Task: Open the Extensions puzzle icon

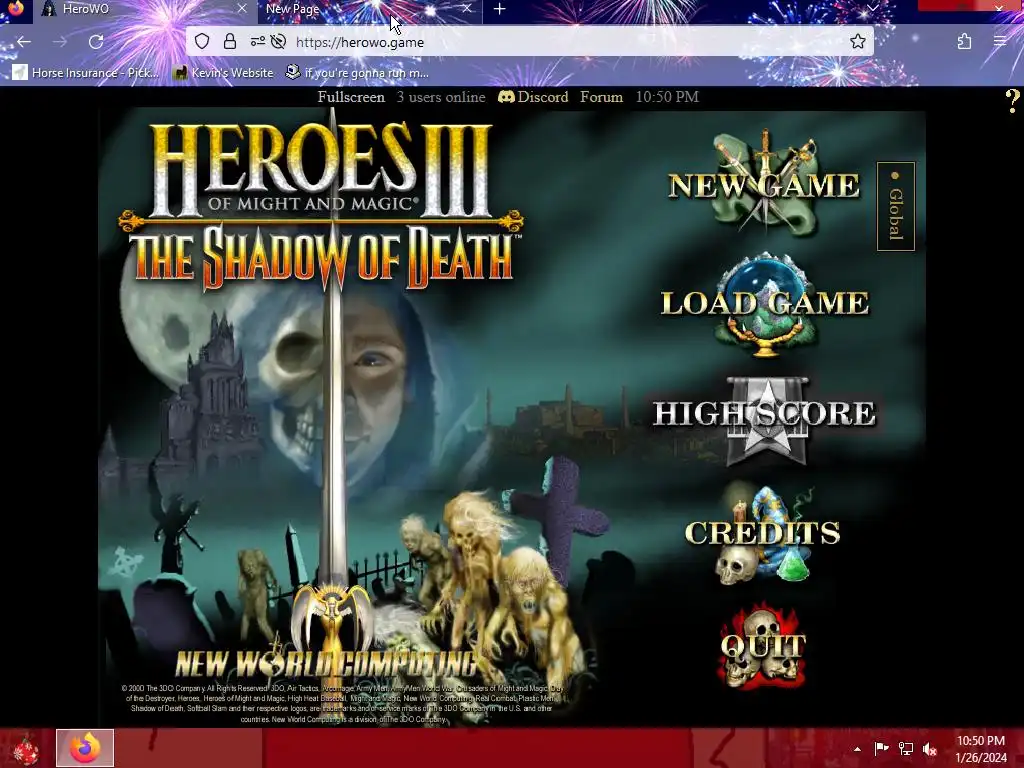Action: [964, 42]
